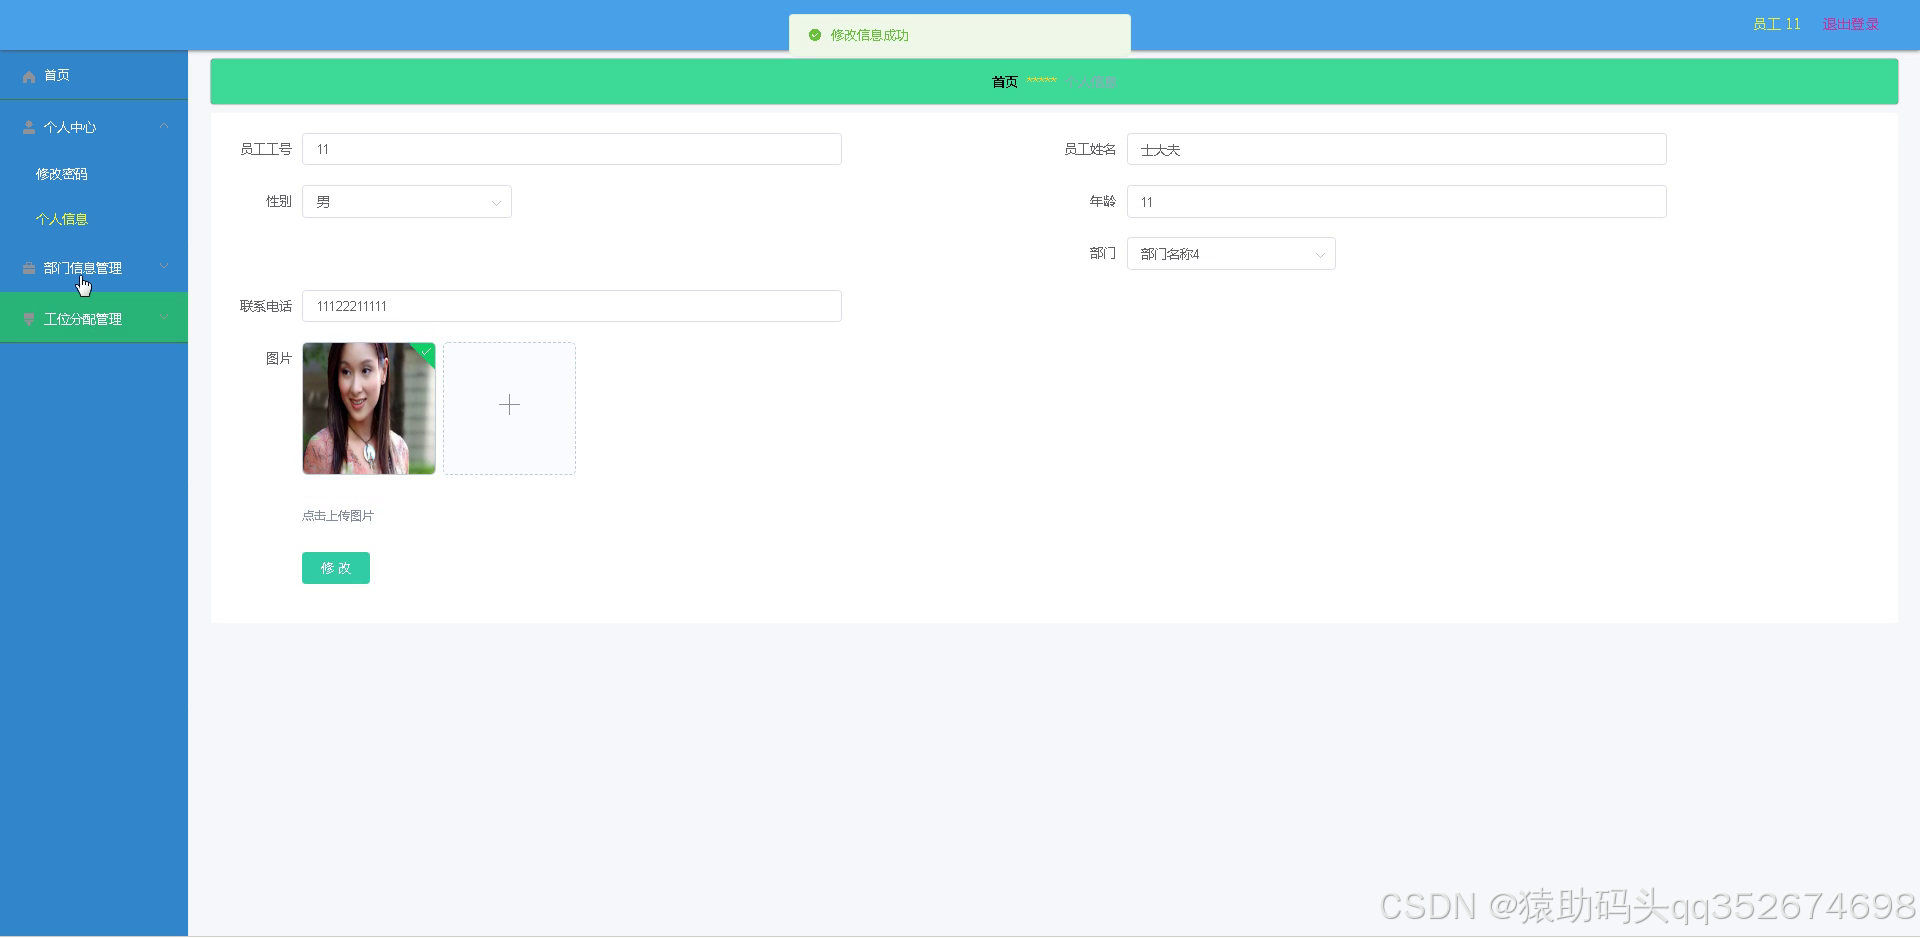Click 退出登录 to log out
Image resolution: width=1920 pixels, height=938 pixels.
tap(1851, 24)
